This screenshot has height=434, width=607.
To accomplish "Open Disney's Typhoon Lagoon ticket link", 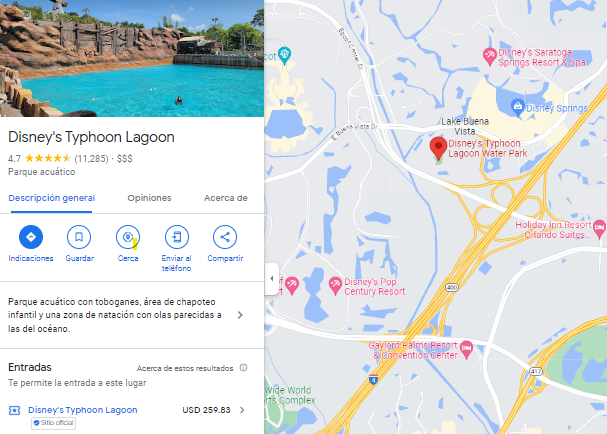I will click(83, 410).
